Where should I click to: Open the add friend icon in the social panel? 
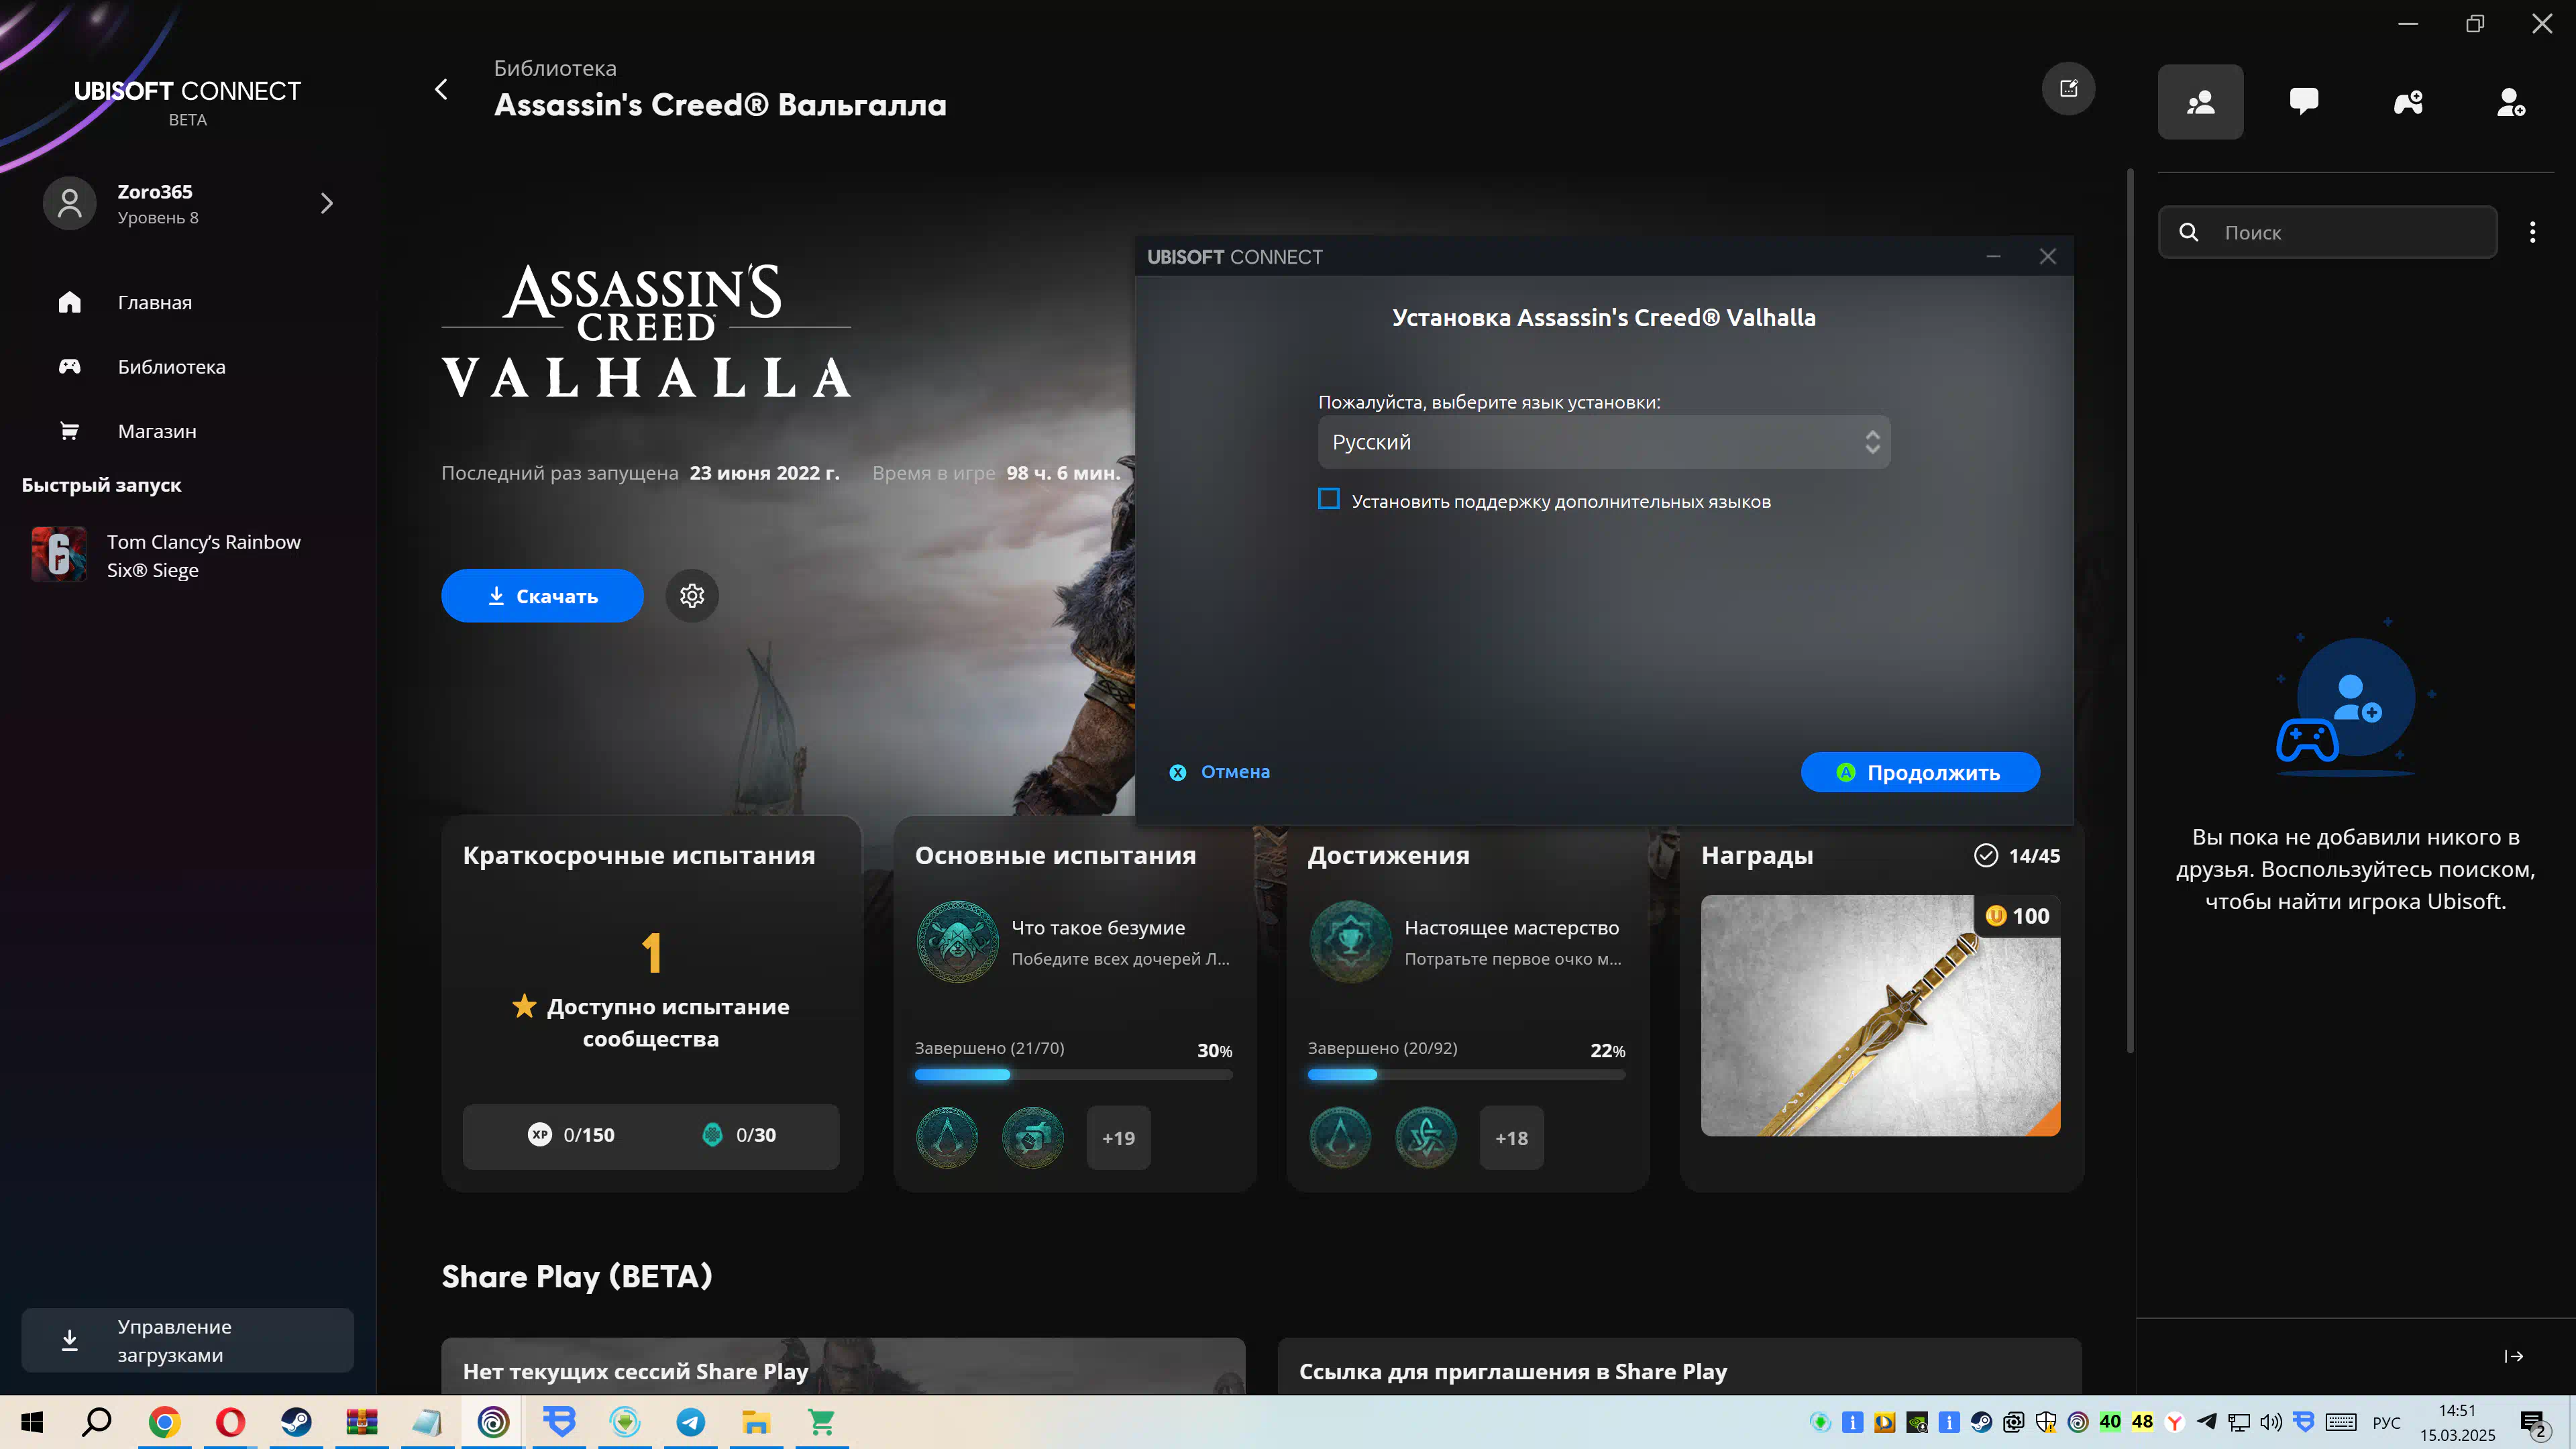2511,102
